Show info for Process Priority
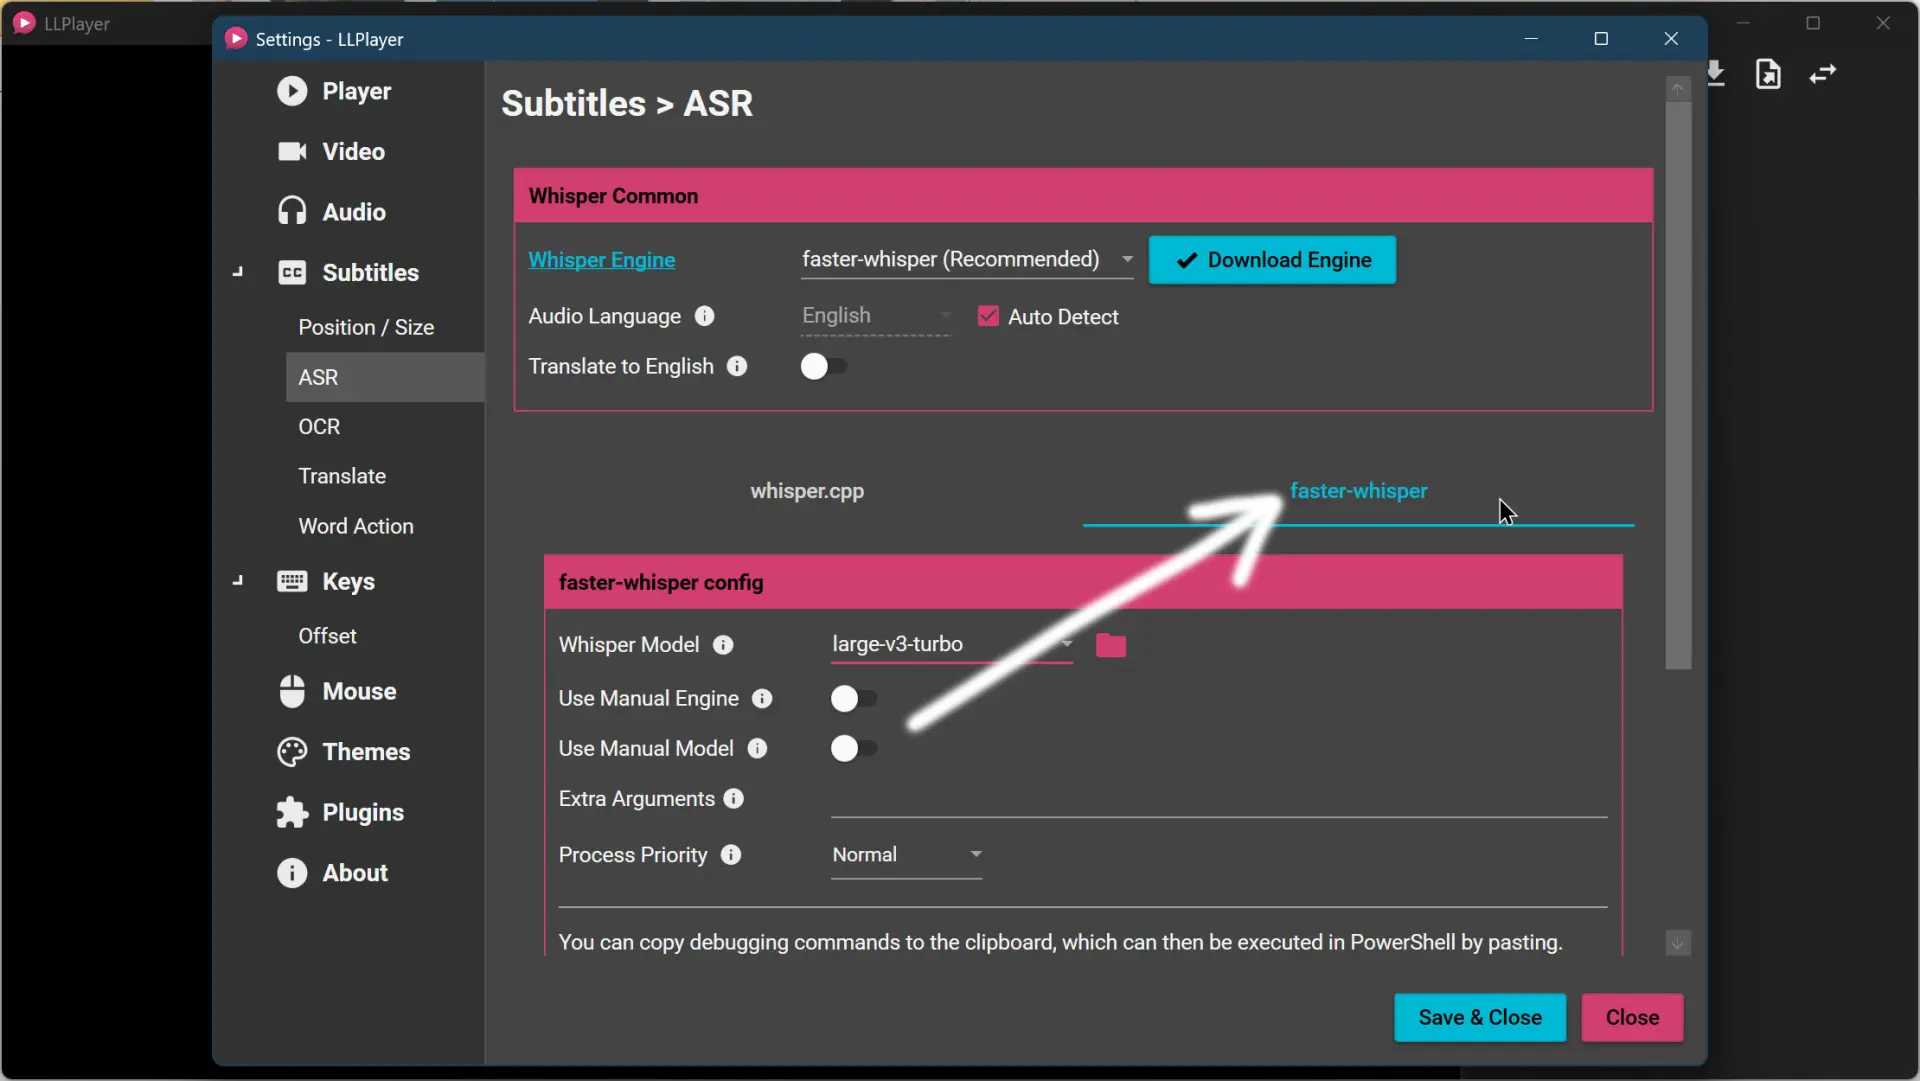This screenshot has width=1920, height=1081. [x=731, y=855]
